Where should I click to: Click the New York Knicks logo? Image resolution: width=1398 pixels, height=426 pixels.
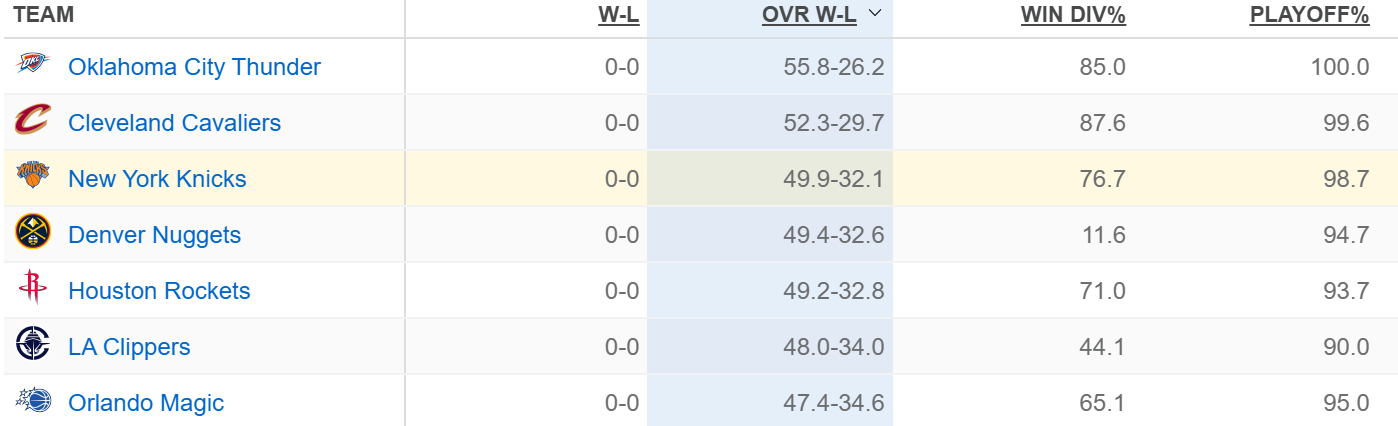[32, 178]
